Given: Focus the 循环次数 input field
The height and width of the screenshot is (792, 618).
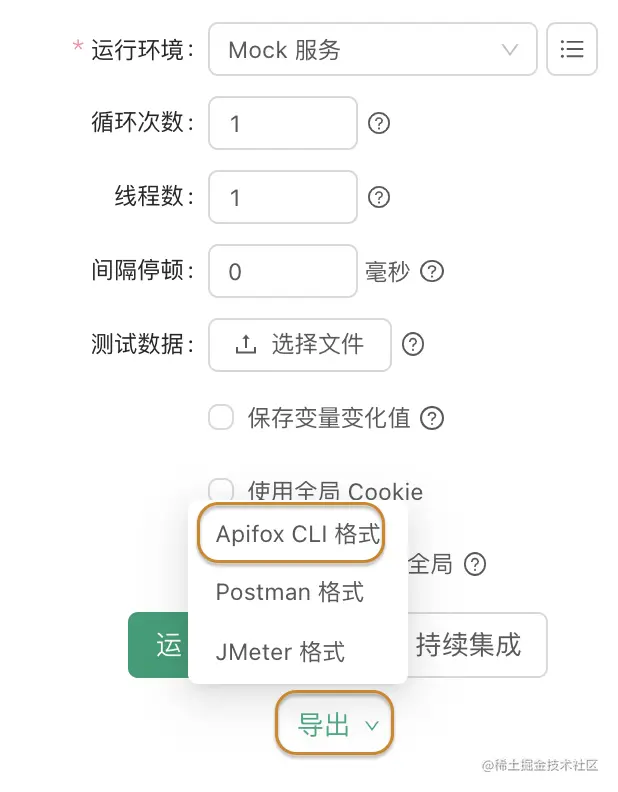Looking at the screenshot, I should [282, 124].
